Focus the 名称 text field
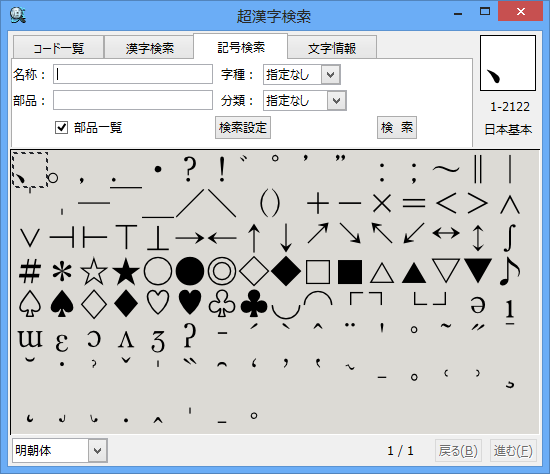 [x=133, y=74]
